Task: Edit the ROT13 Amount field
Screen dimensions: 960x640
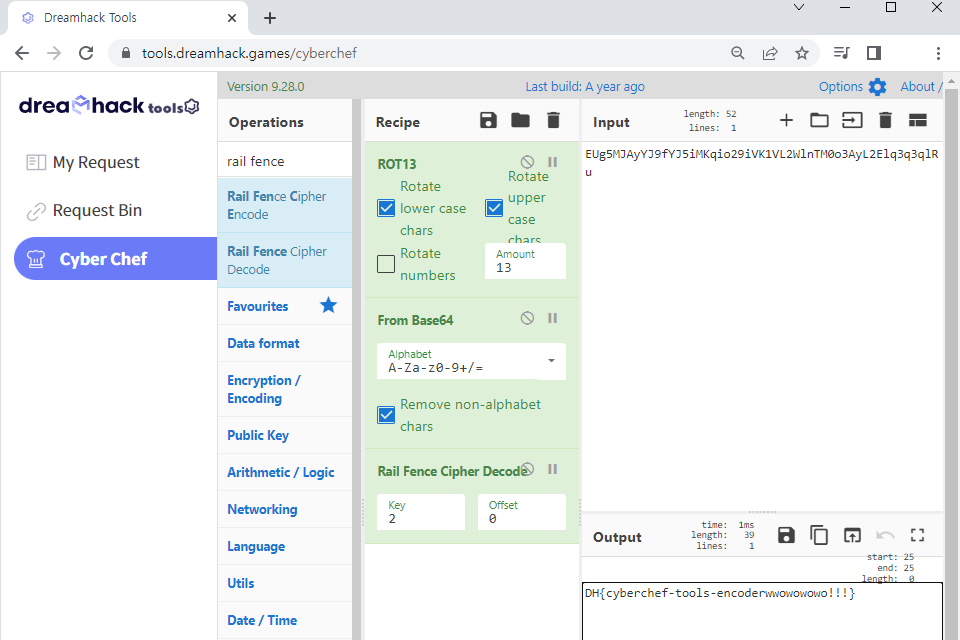Action: coord(525,262)
